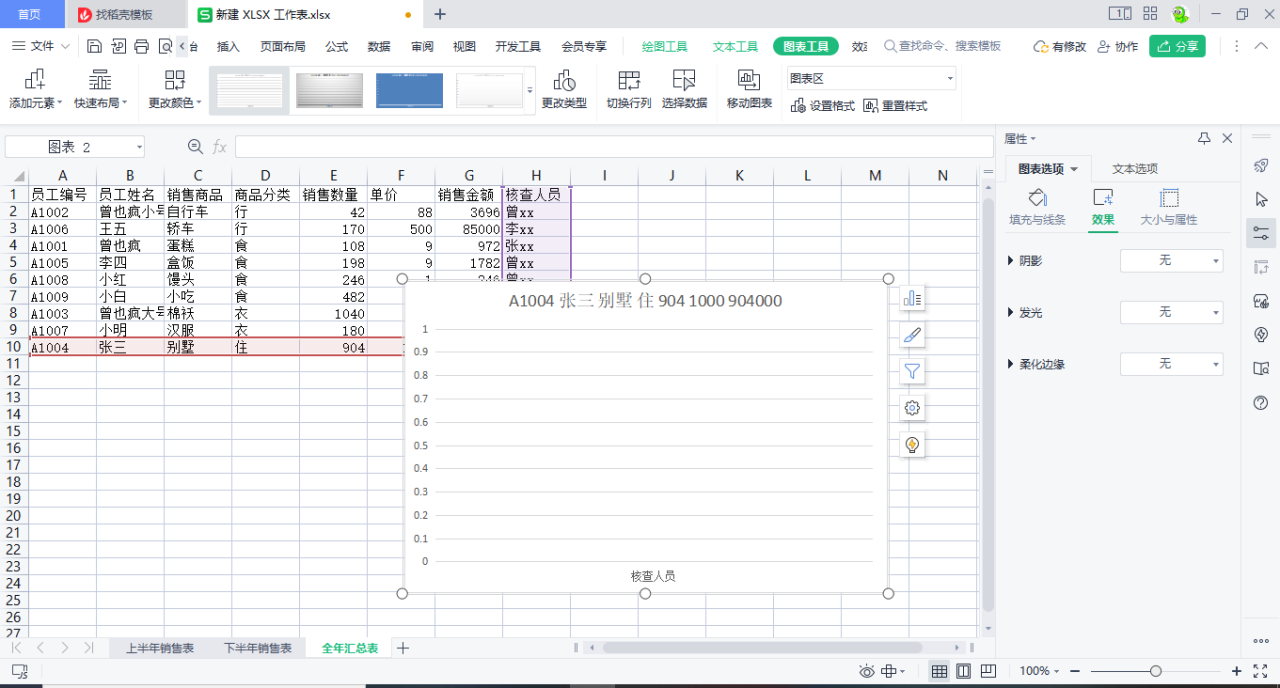Viewport: 1280px width, 688px height.
Task: Open the chart area (图表区) combo box
Action: [x=871, y=78]
